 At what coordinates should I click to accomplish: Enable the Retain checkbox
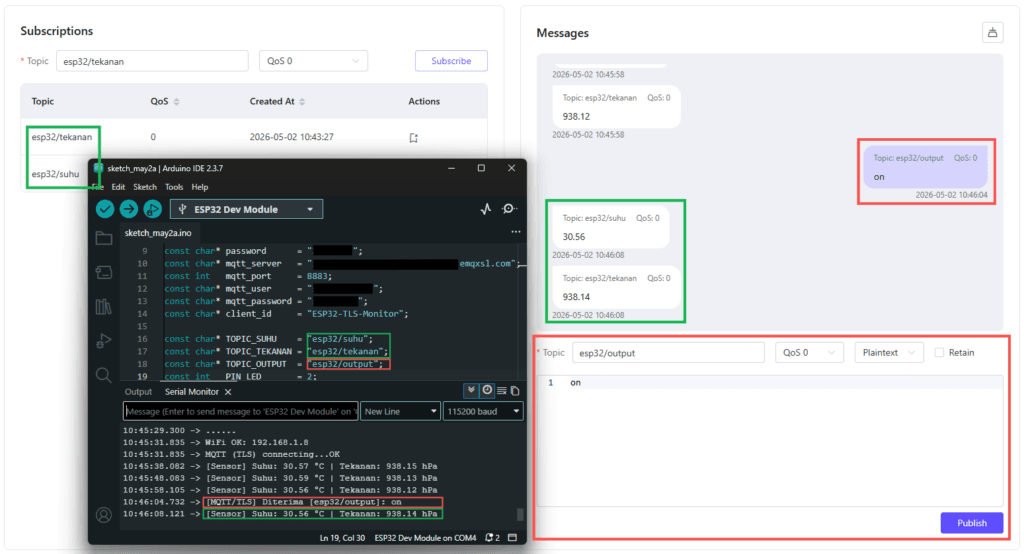click(x=939, y=352)
